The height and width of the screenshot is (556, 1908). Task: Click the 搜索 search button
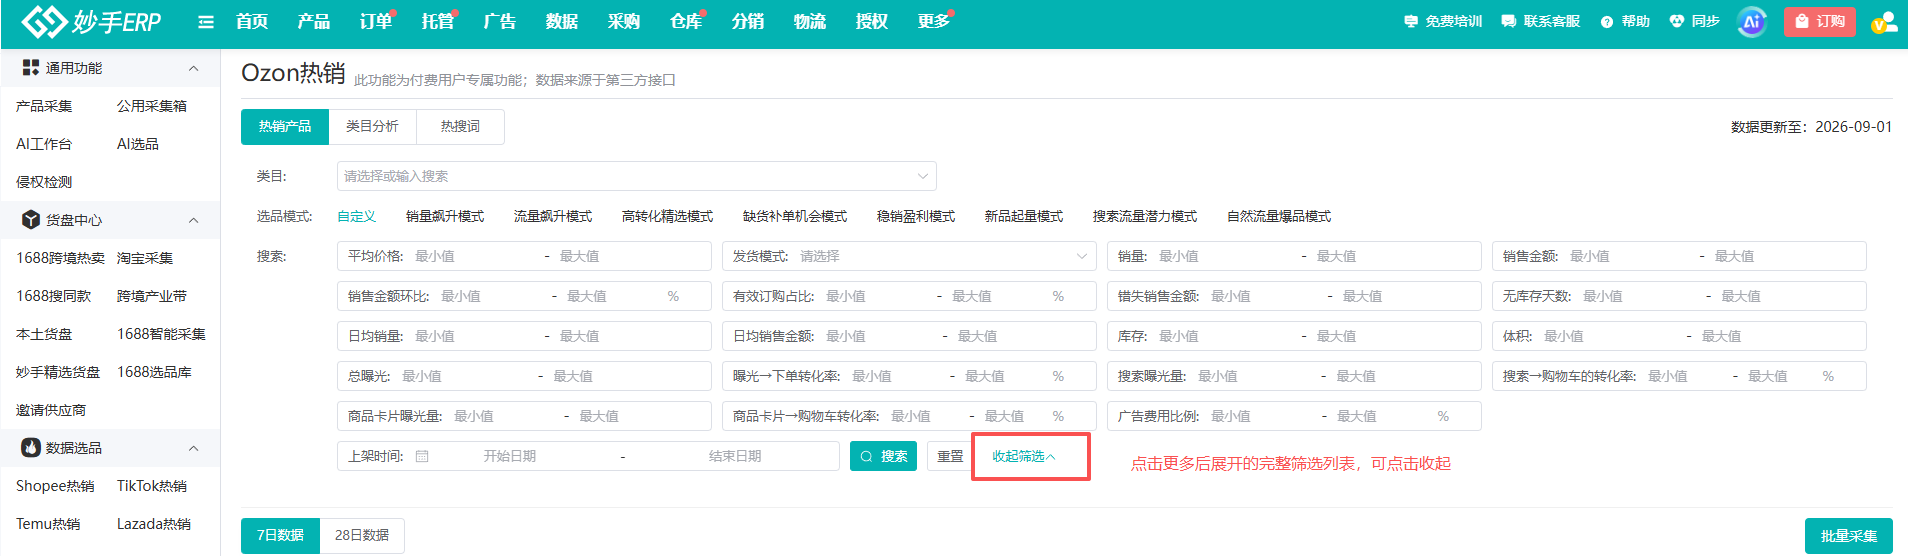[x=883, y=456]
